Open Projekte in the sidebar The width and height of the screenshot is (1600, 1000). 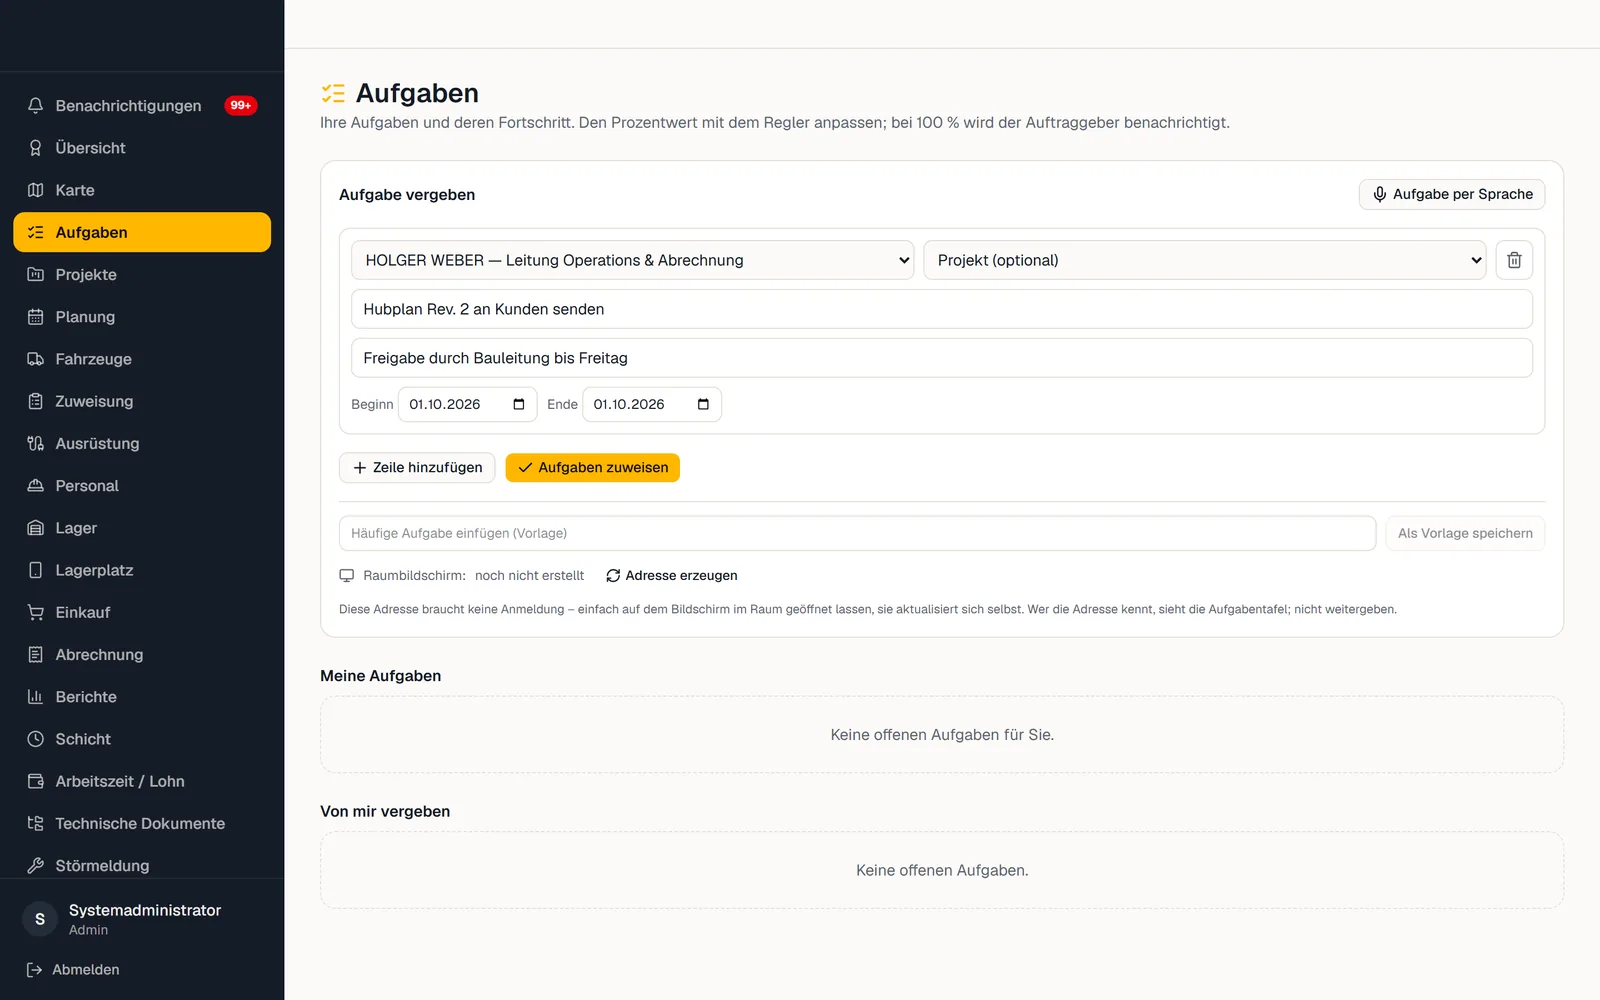coord(142,274)
